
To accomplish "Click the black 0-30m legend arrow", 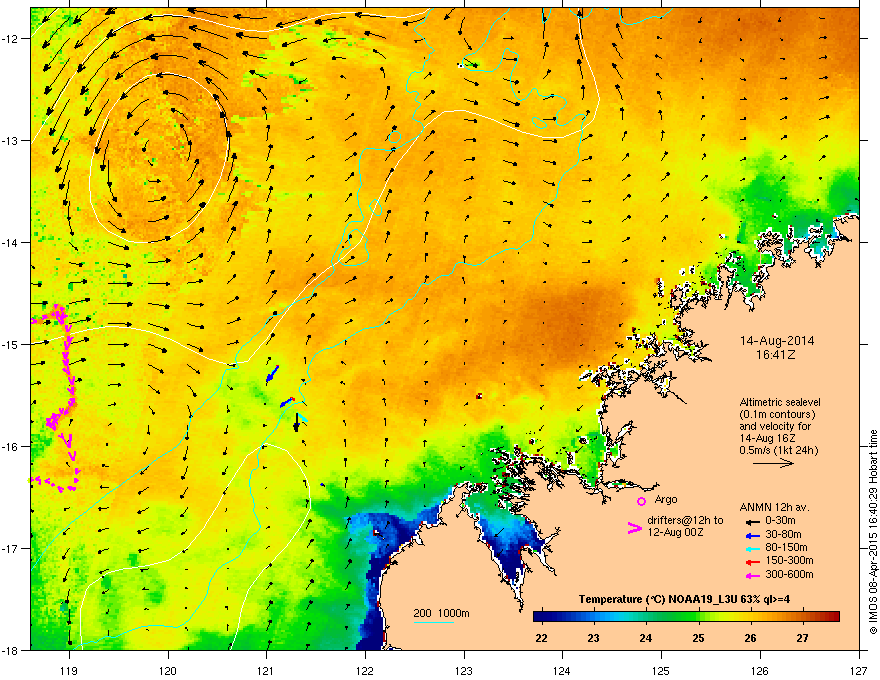I will (x=752, y=521).
